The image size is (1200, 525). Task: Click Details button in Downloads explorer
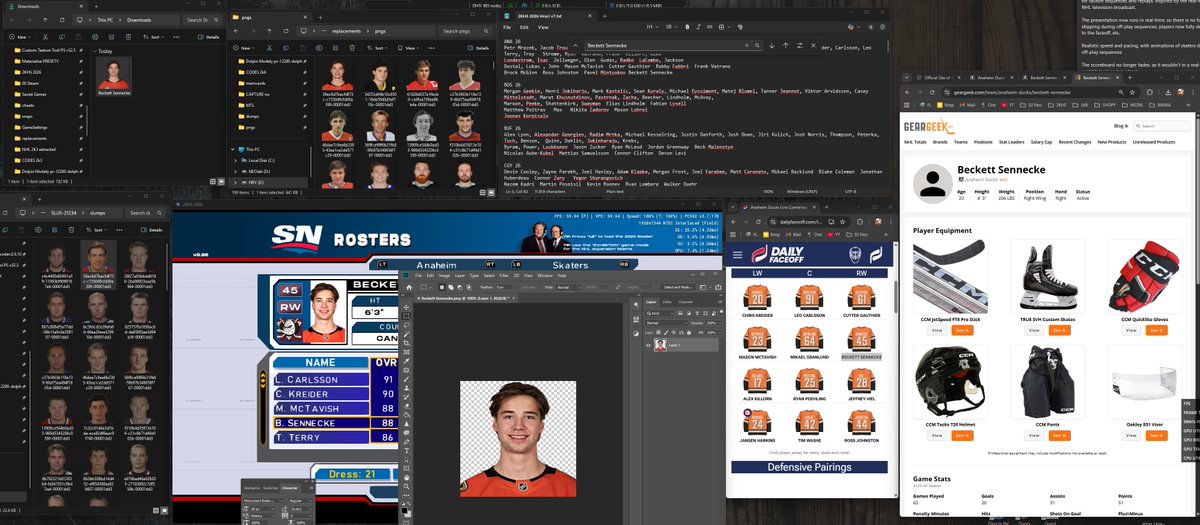click(208, 37)
